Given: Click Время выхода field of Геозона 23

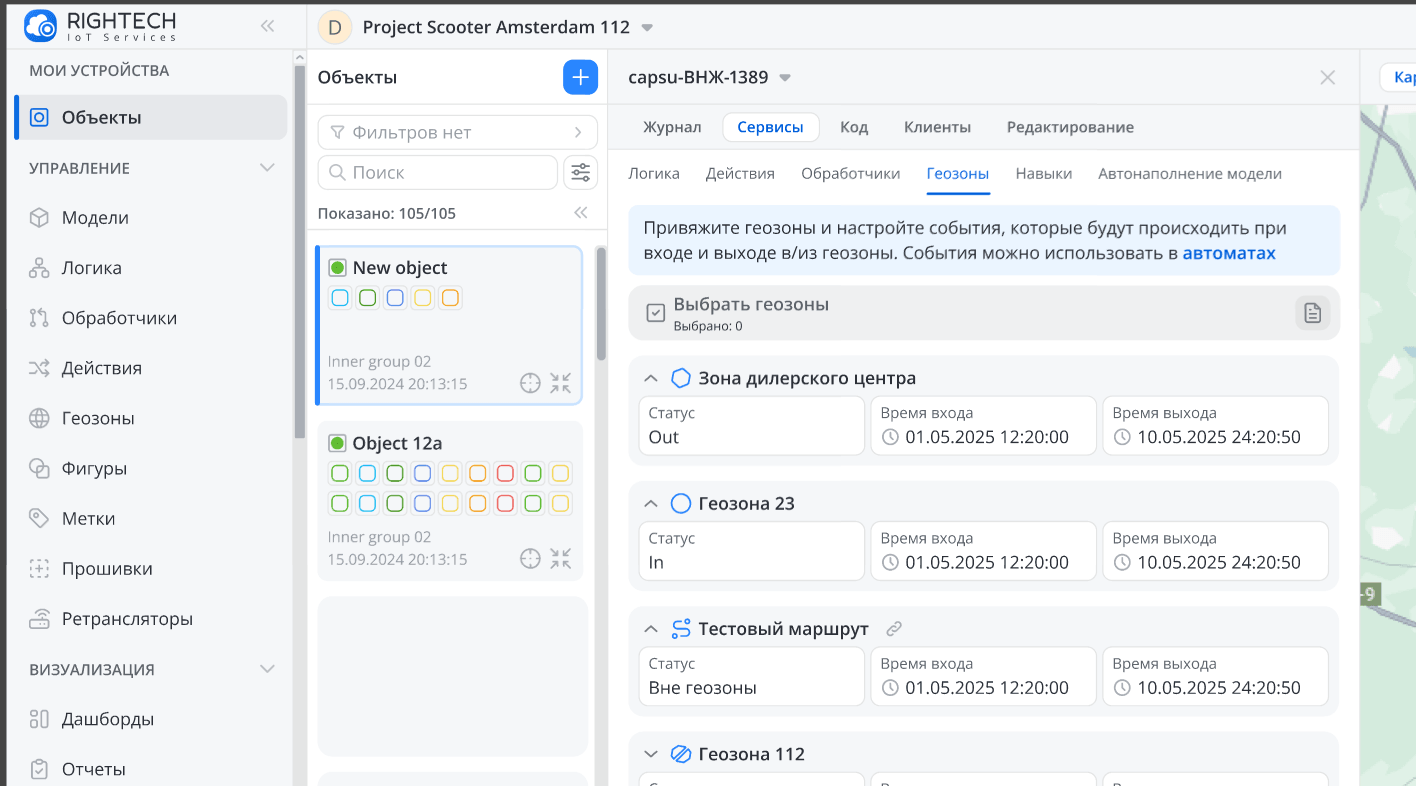Looking at the screenshot, I should pos(1215,550).
